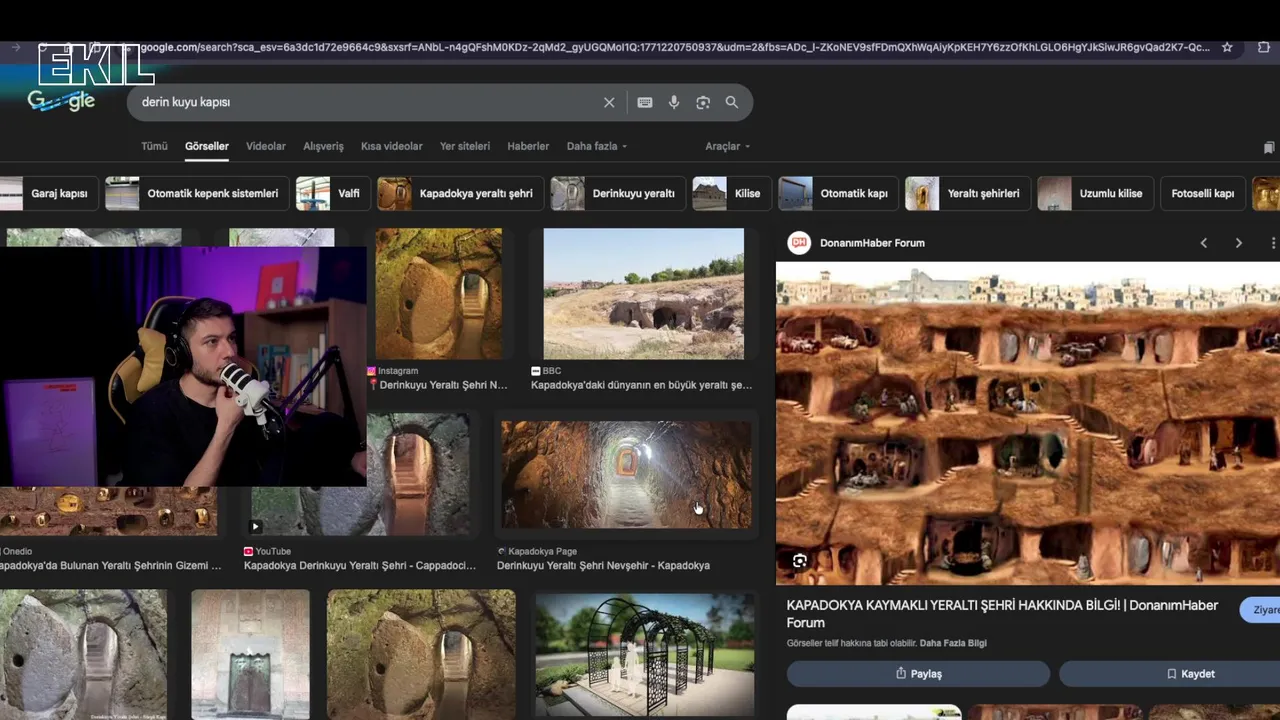Open Onedio Yeraltı Şehrinin Gizemi caption
Viewport: 1280px width, 720px height.
[x=110, y=565]
